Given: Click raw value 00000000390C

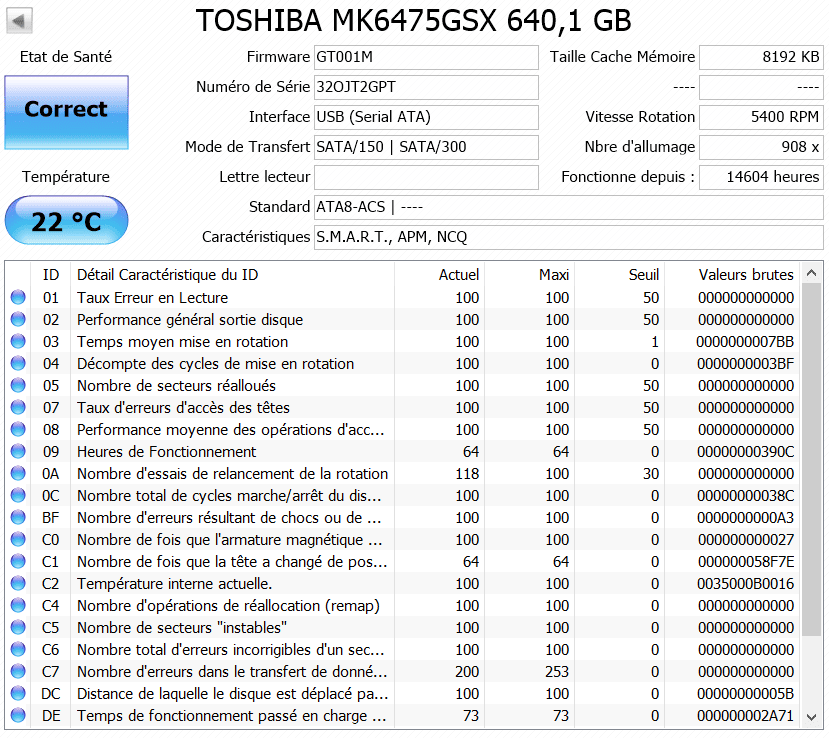Looking at the screenshot, I should click(x=745, y=451).
